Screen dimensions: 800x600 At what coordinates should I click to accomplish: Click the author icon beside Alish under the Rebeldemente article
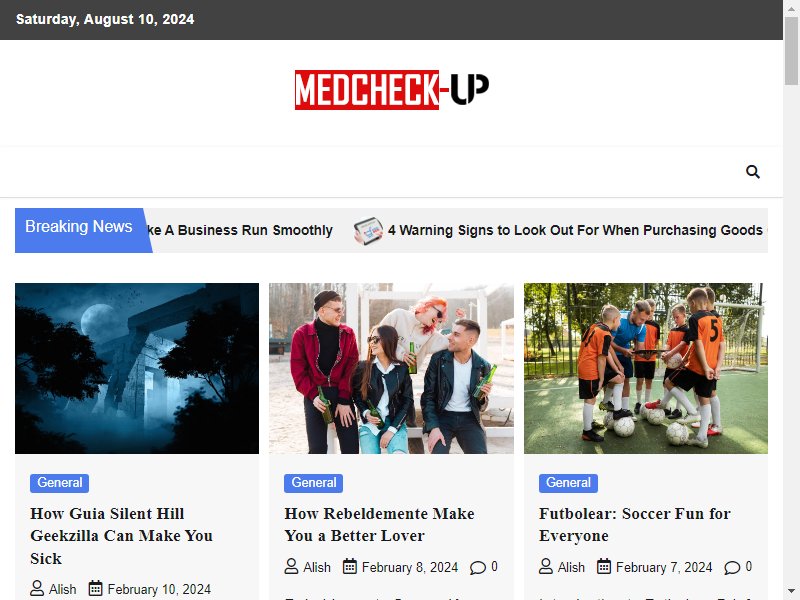click(x=291, y=566)
